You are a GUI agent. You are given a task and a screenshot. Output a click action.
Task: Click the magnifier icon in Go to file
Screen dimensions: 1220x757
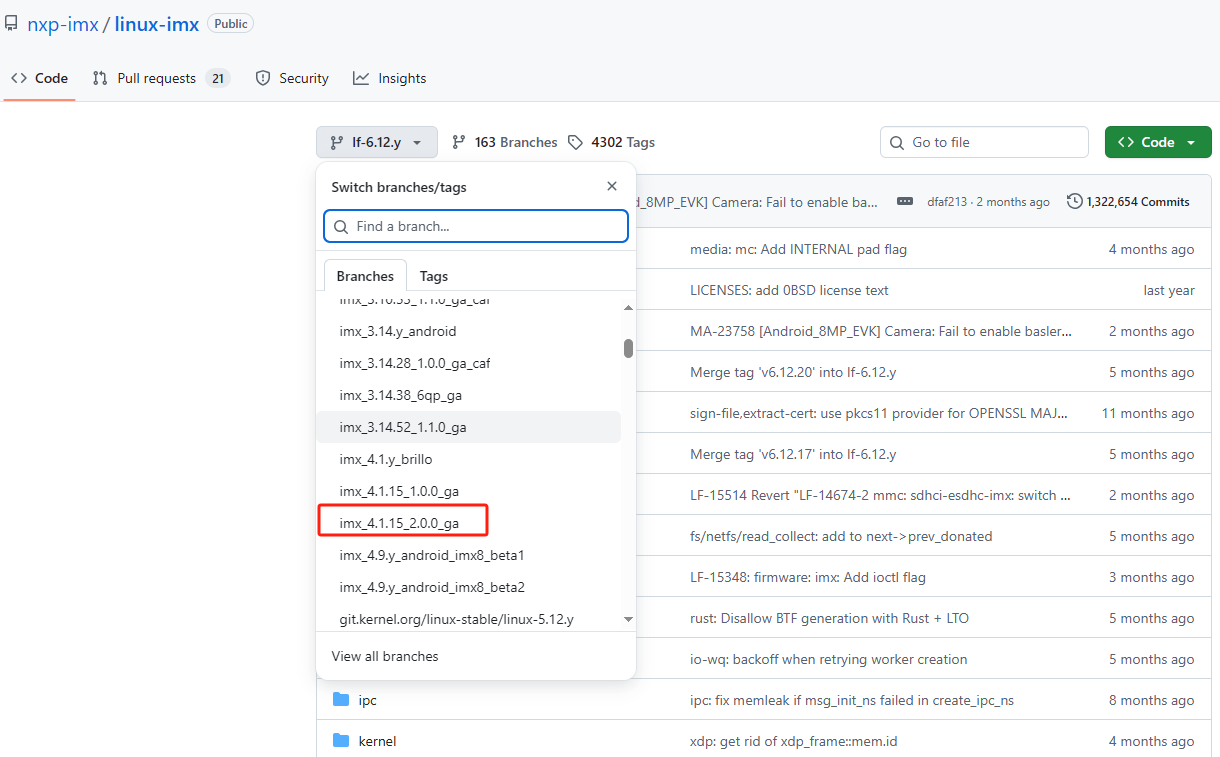pyautogui.click(x=897, y=142)
